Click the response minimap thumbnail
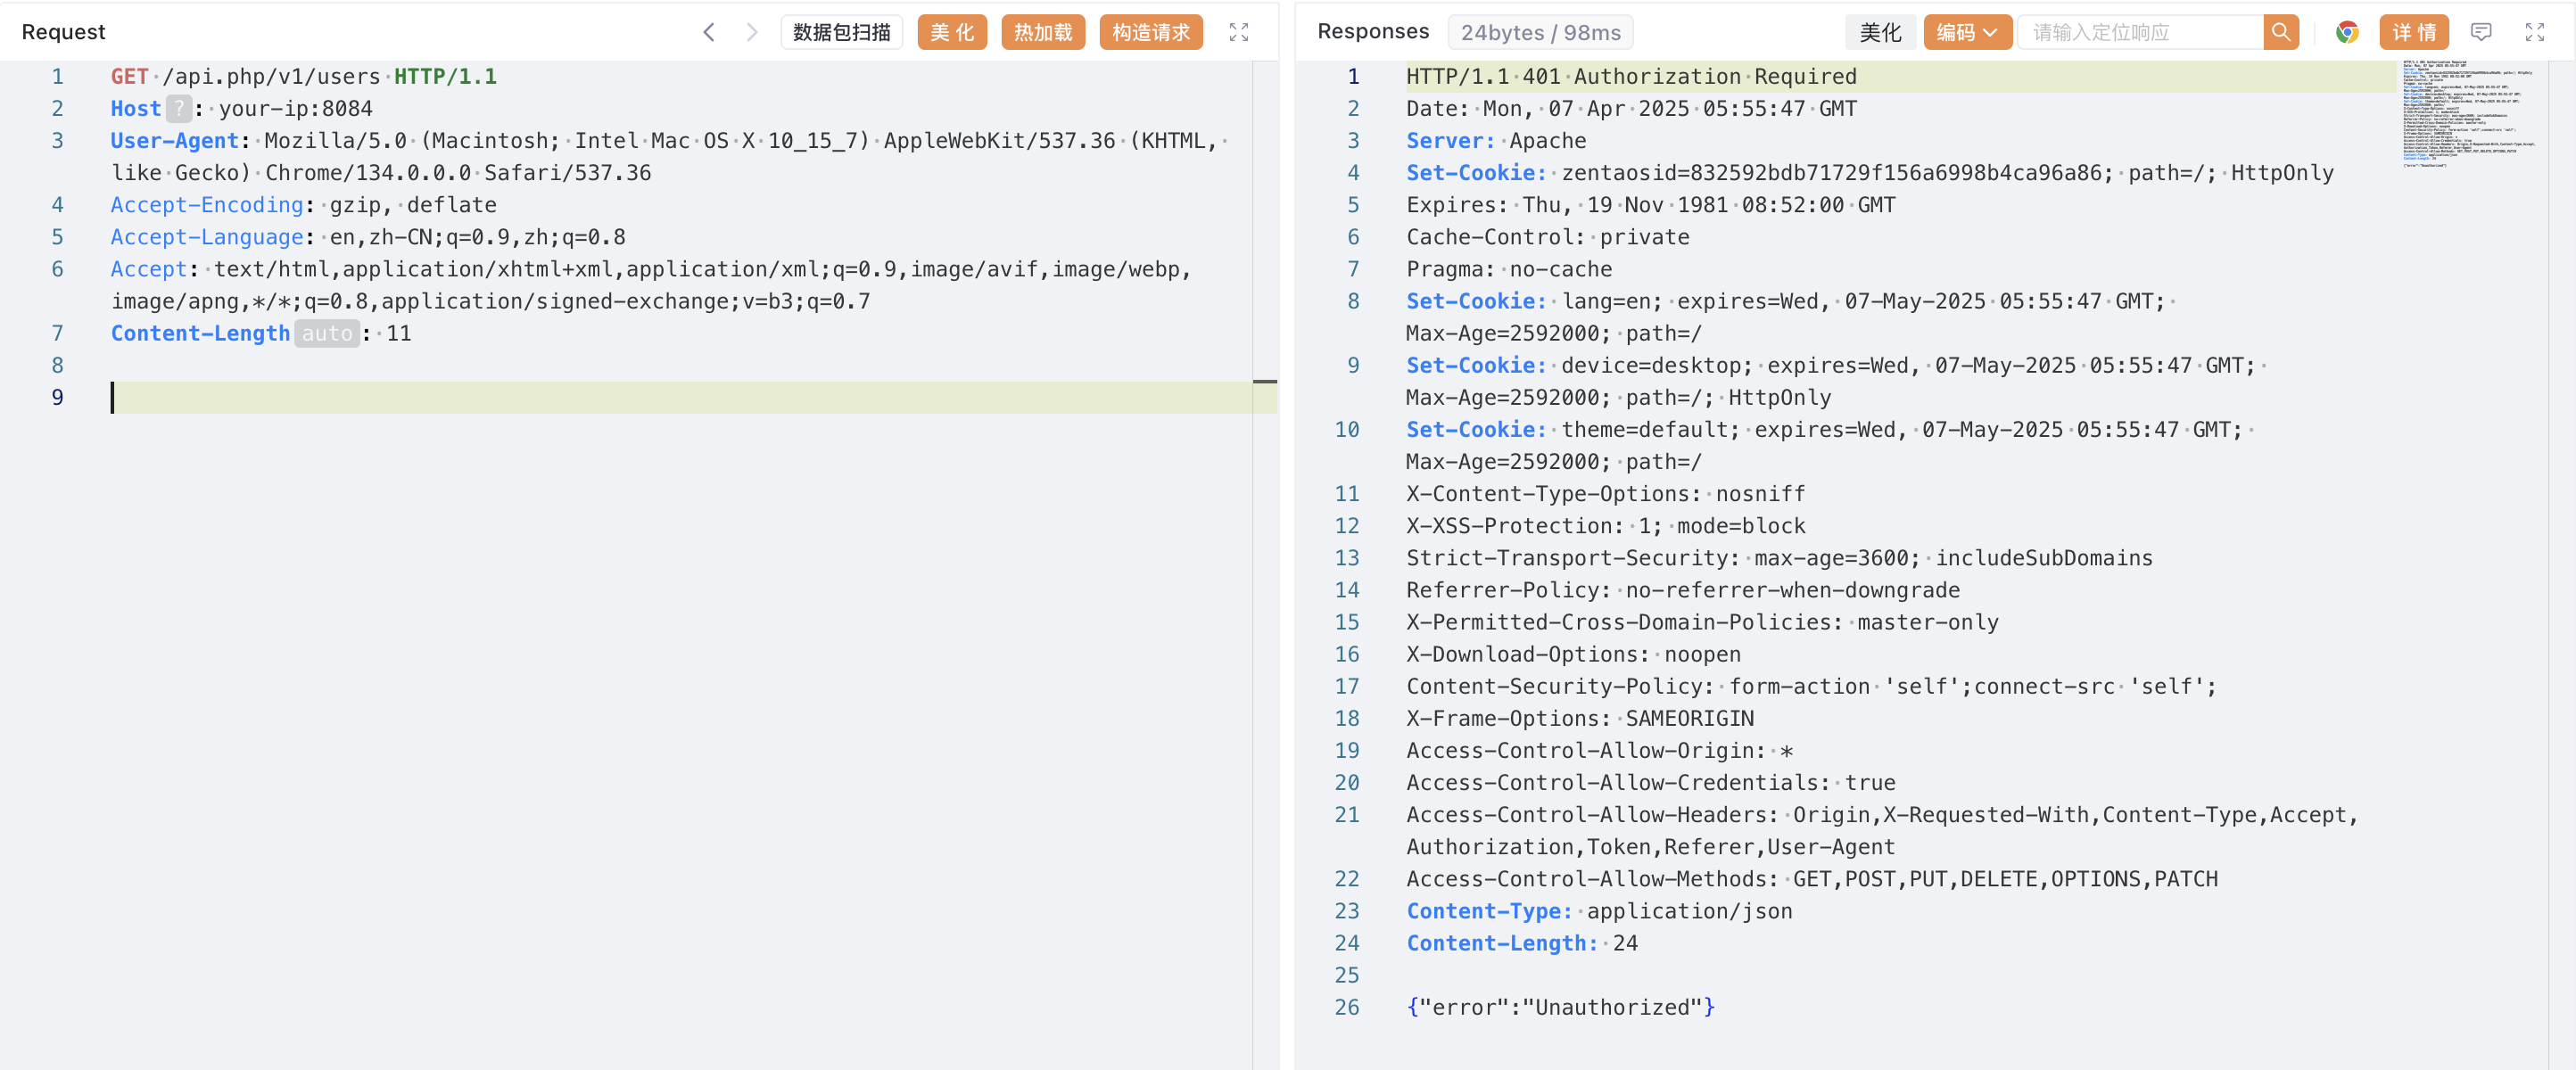Viewport: 2576px width, 1070px height. point(2468,113)
